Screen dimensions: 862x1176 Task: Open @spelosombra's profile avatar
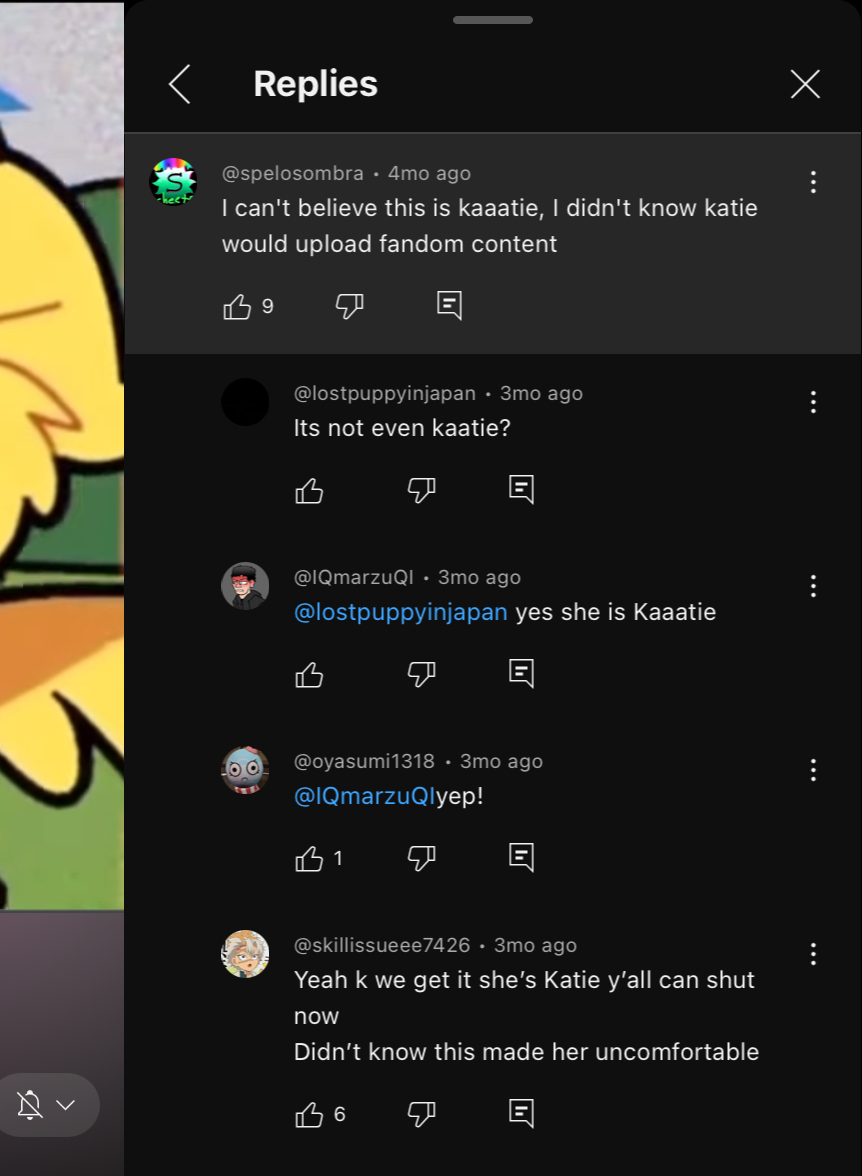[173, 182]
